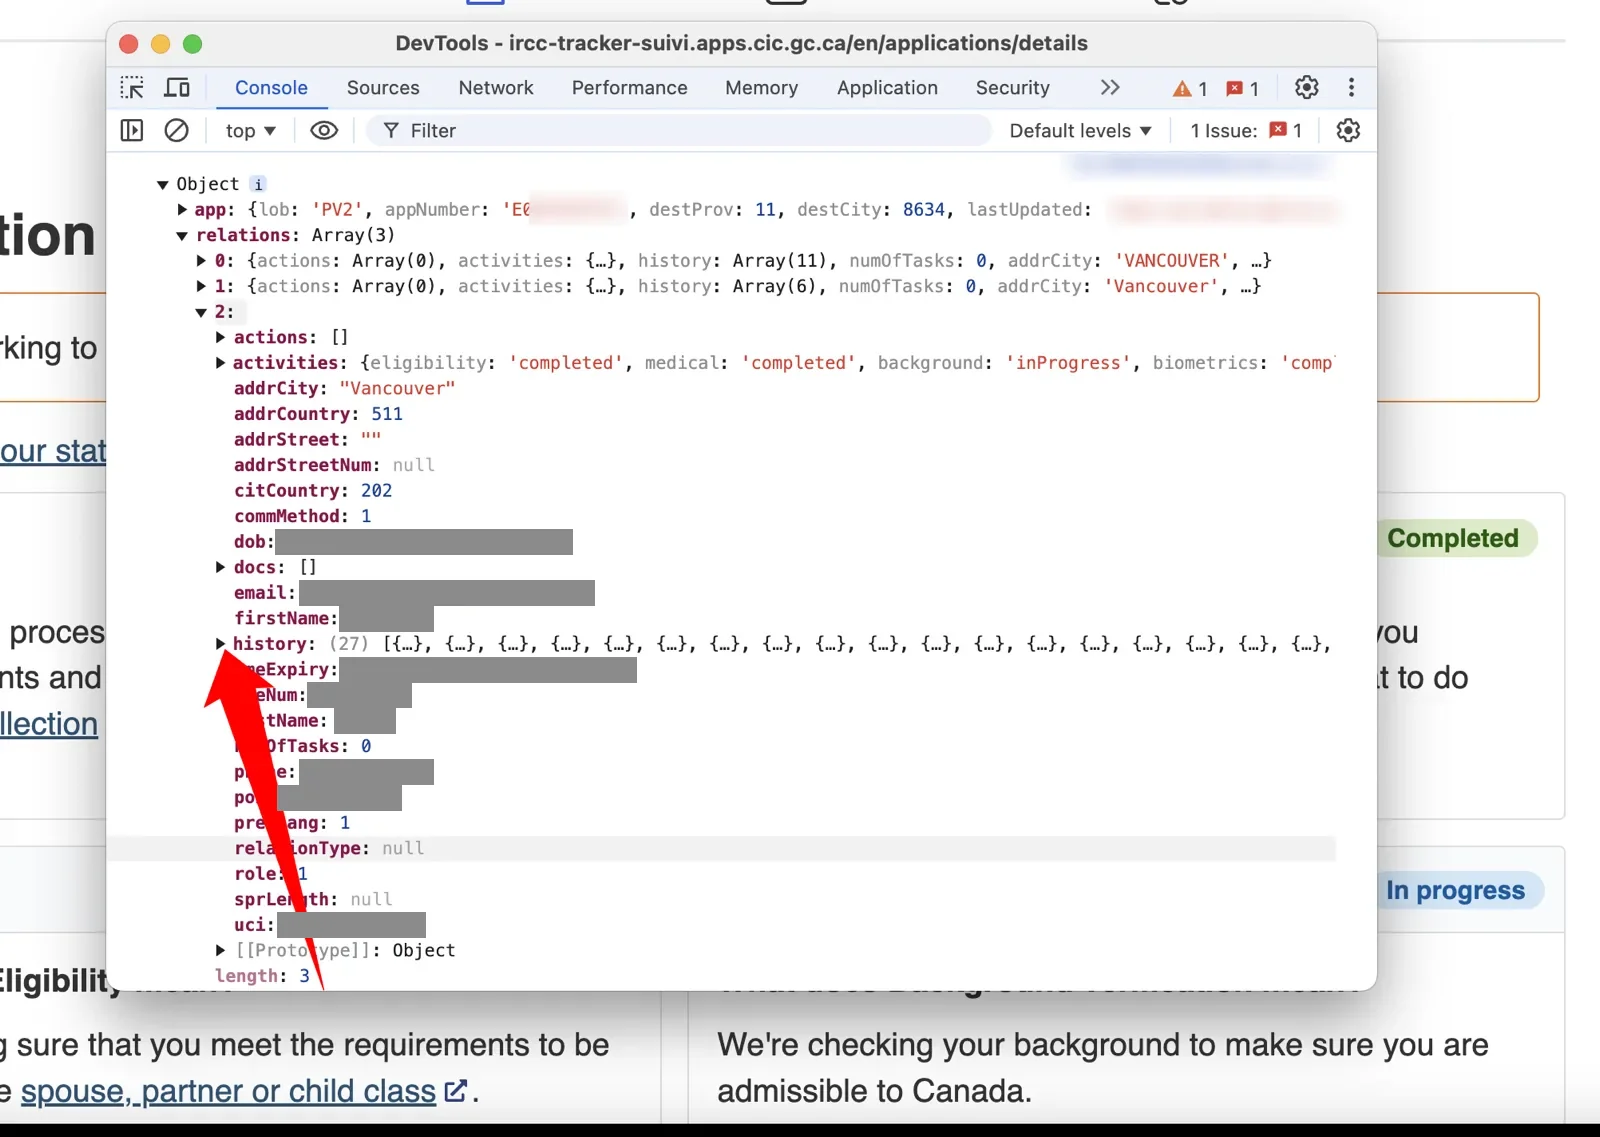Expand the [[Prototype]] entry
Image resolution: width=1600 pixels, height=1137 pixels.
[x=220, y=951]
